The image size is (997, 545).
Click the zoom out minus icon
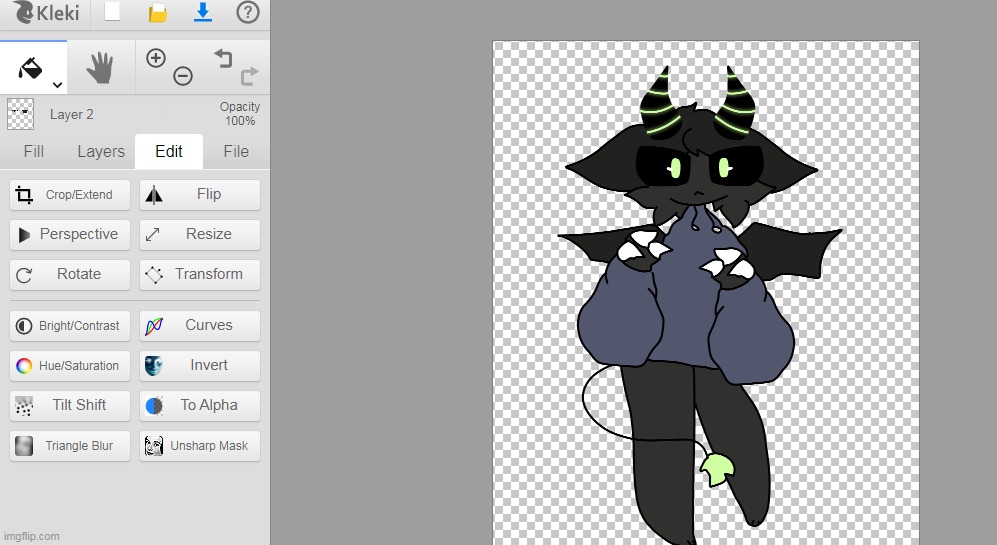tap(182, 76)
